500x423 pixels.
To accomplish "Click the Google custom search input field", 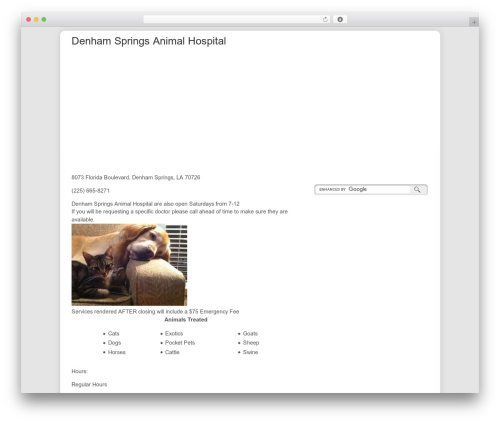I will [x=363, y=189].
